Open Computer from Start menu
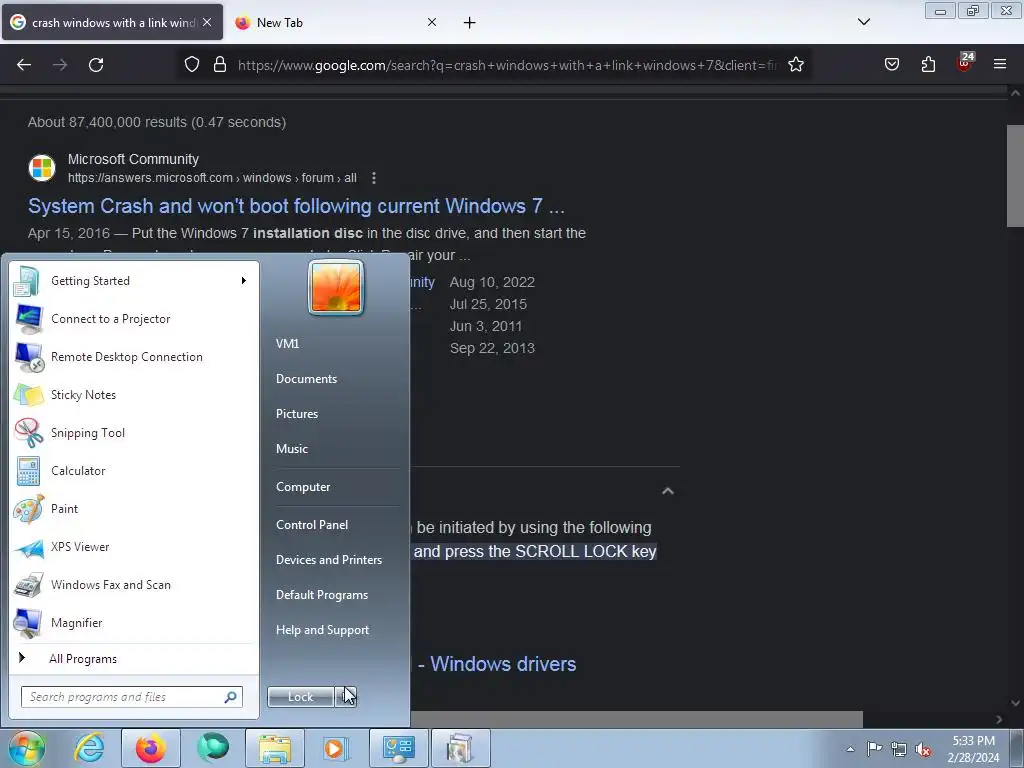1024x768 pixels. click(x=303, y=487)
